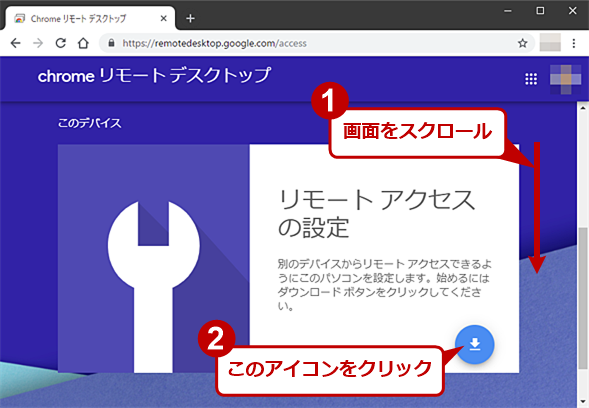
Task: Reload the current page
Action: click(61, 43)
